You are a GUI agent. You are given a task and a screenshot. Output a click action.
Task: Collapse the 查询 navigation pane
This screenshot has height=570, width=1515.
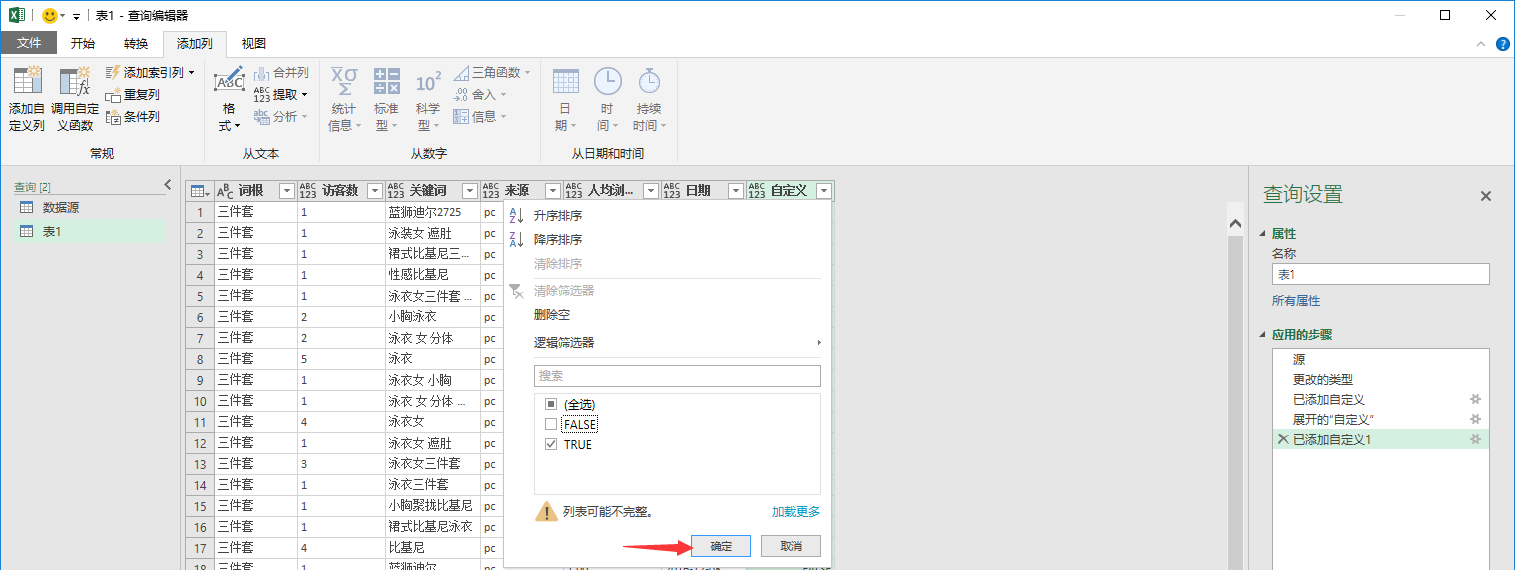(x=167, y=185)
